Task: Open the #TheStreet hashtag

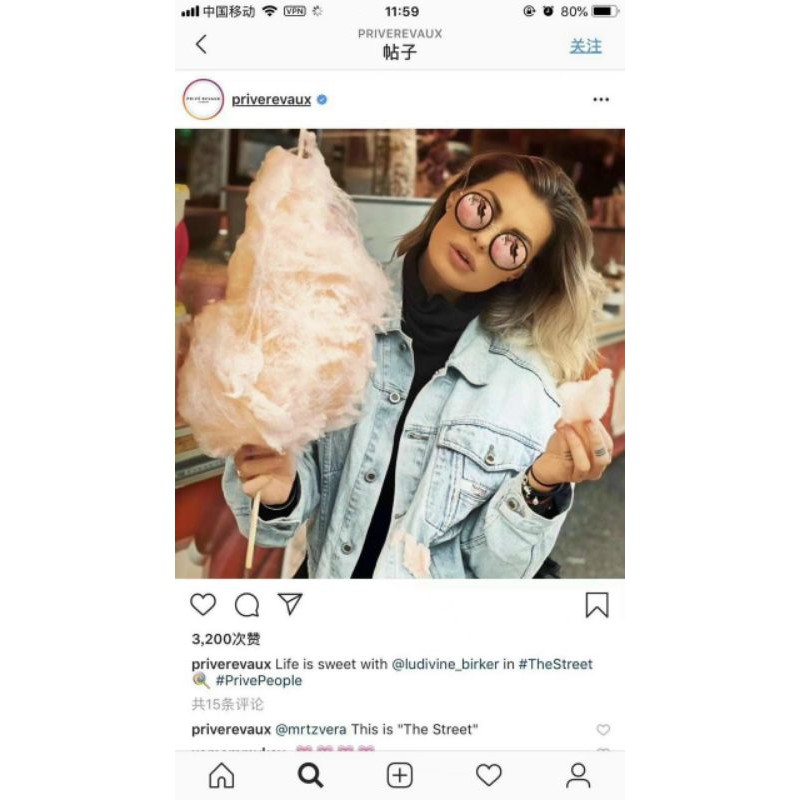Action: click(x=555, y=664)
